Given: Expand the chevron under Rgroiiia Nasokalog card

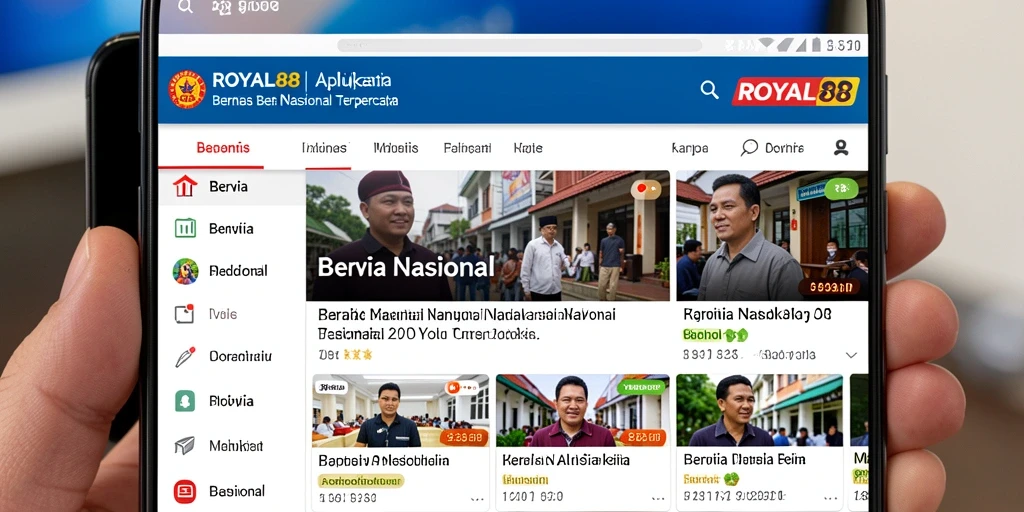Looking at the screenshot, I should 851,355.
